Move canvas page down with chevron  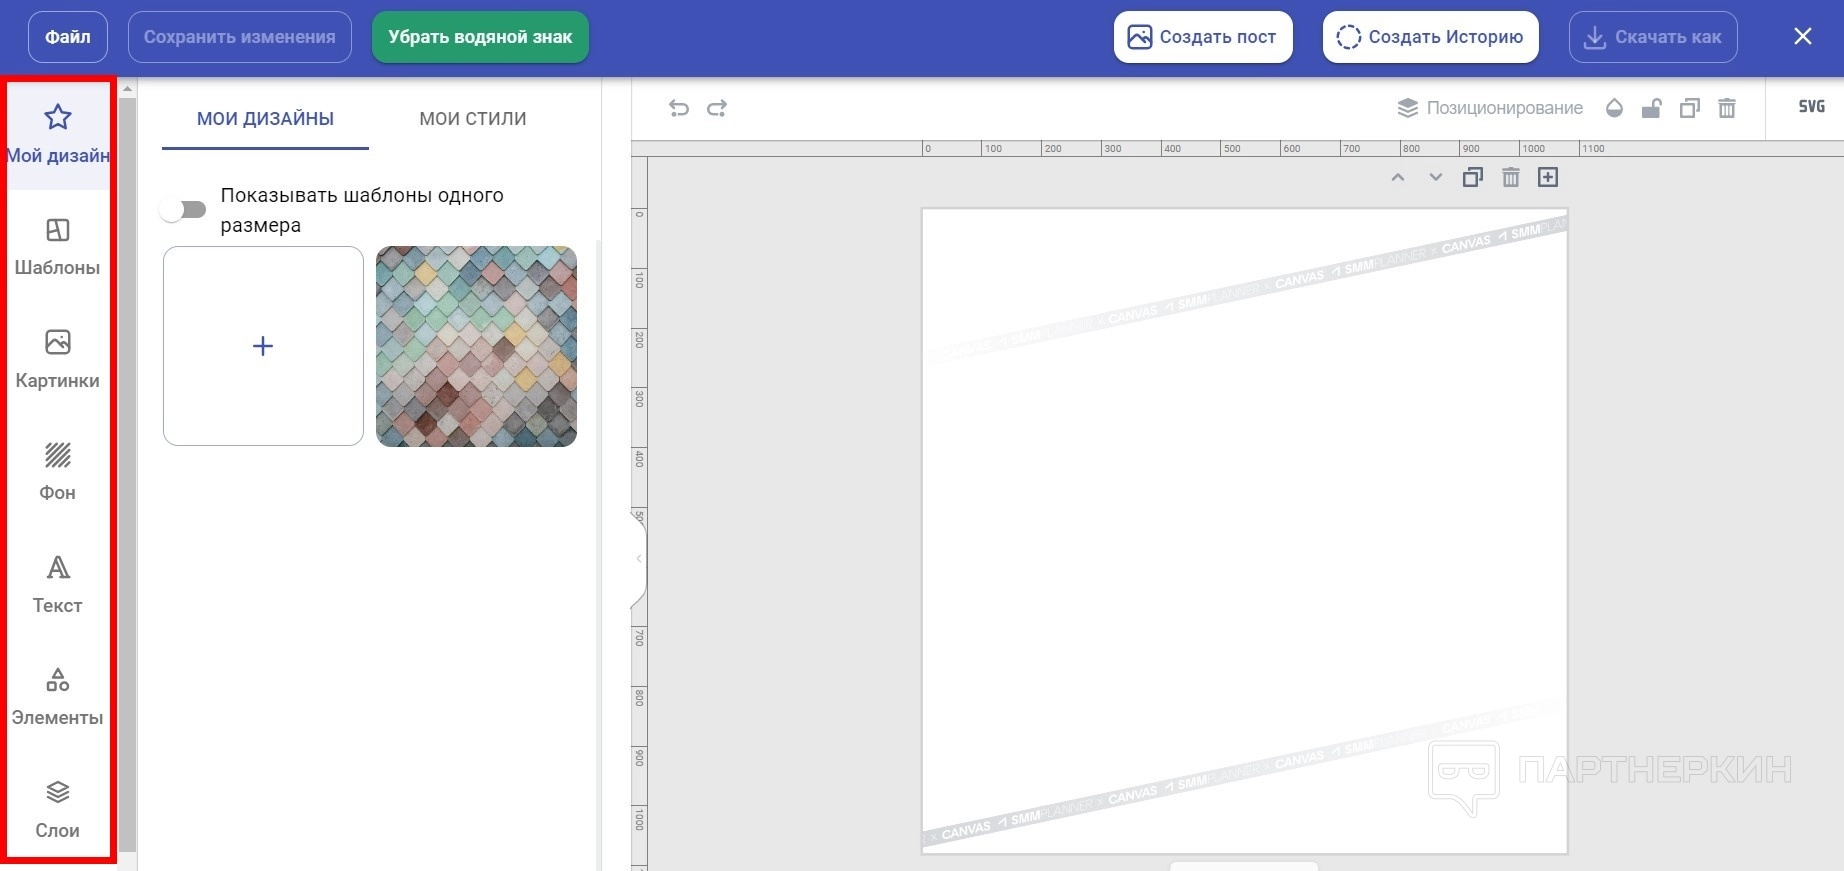[x=1436, y=177]
